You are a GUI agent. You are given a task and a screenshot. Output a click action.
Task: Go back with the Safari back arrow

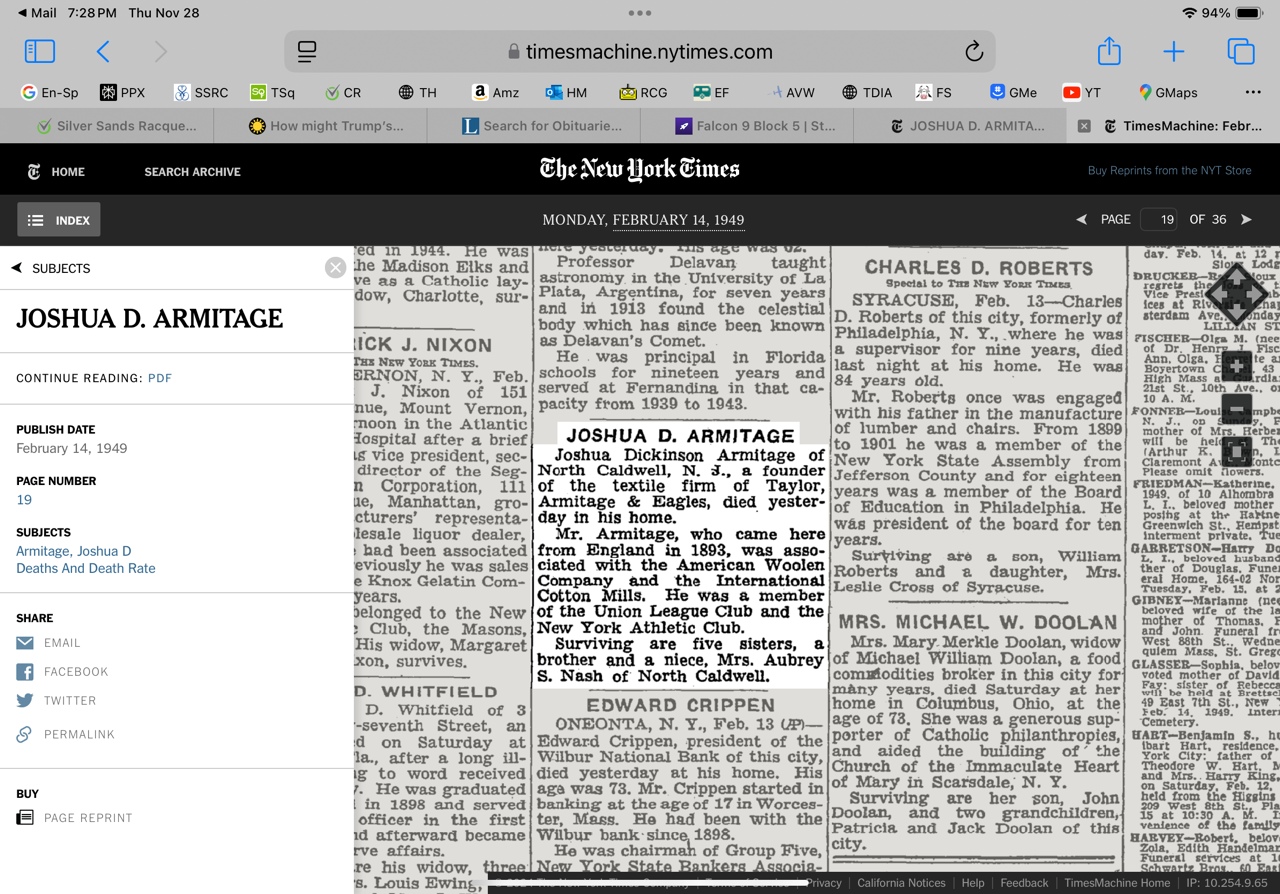tap(103, 51)
